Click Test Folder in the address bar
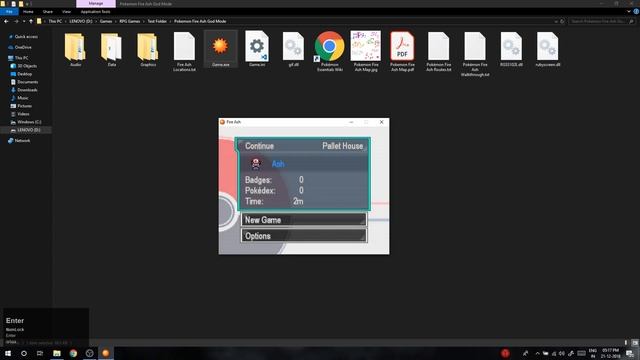The width and height of the screenshot is (640, 360). [x=157, y=21]
